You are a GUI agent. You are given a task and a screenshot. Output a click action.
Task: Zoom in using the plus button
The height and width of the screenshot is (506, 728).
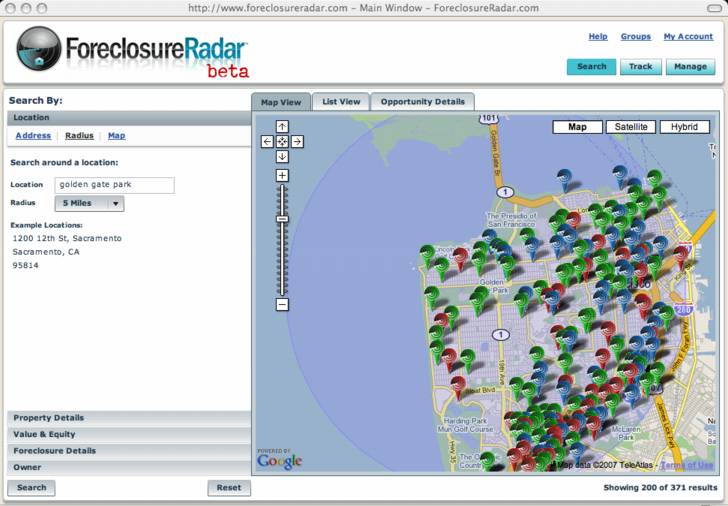coord(282,176)
